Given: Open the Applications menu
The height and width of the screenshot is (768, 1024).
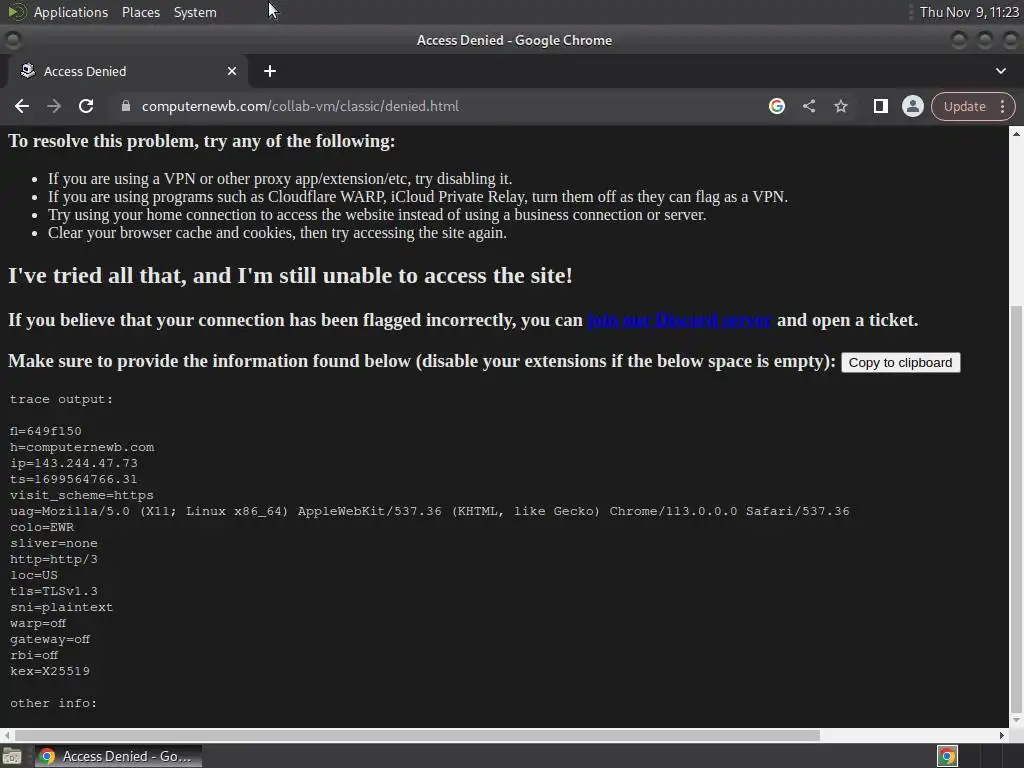Looking at the screenshot, I should click(71, 12).
